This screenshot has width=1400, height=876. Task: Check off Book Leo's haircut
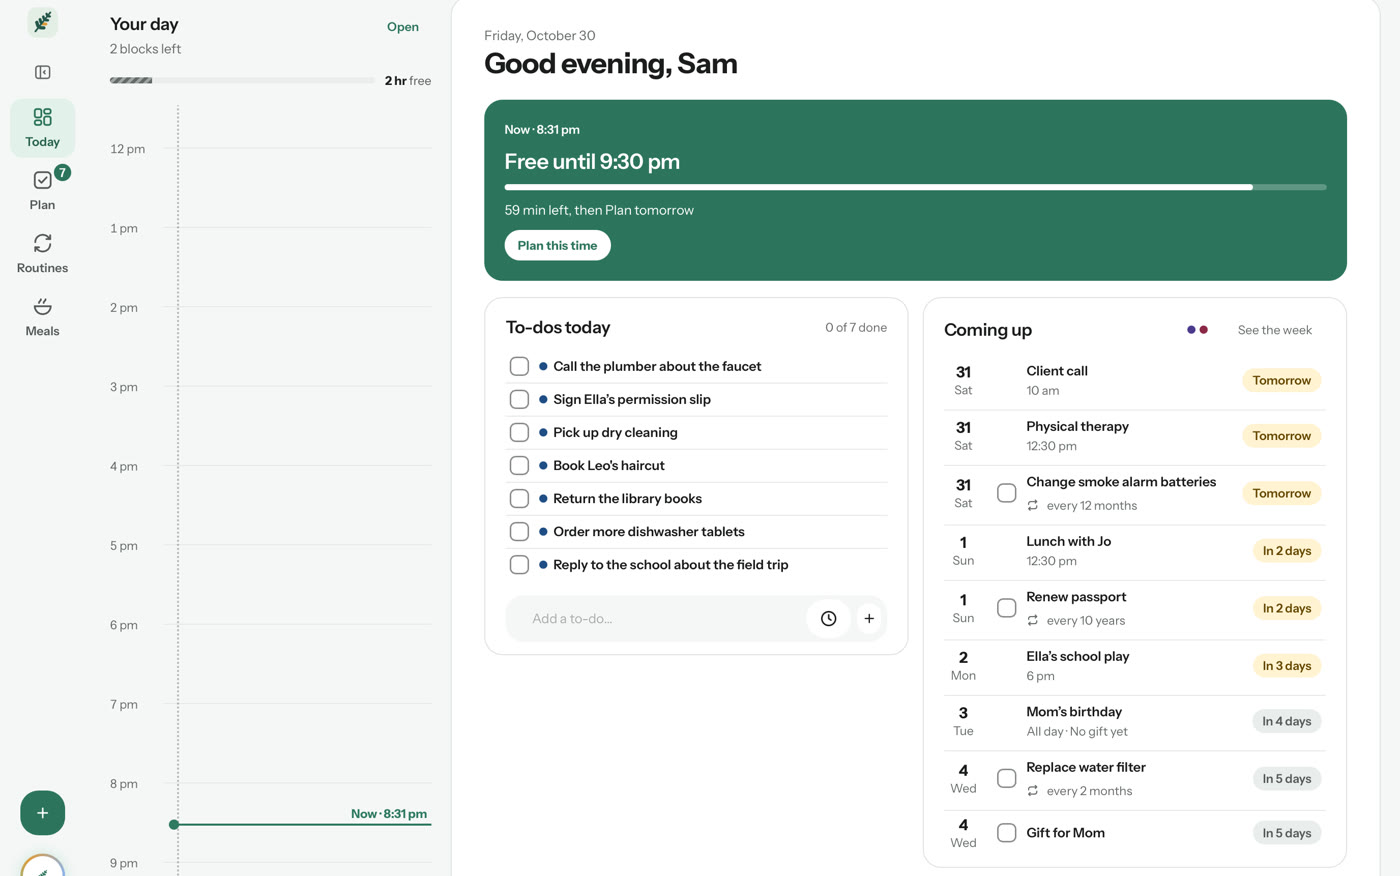click(x=519, y=465)
